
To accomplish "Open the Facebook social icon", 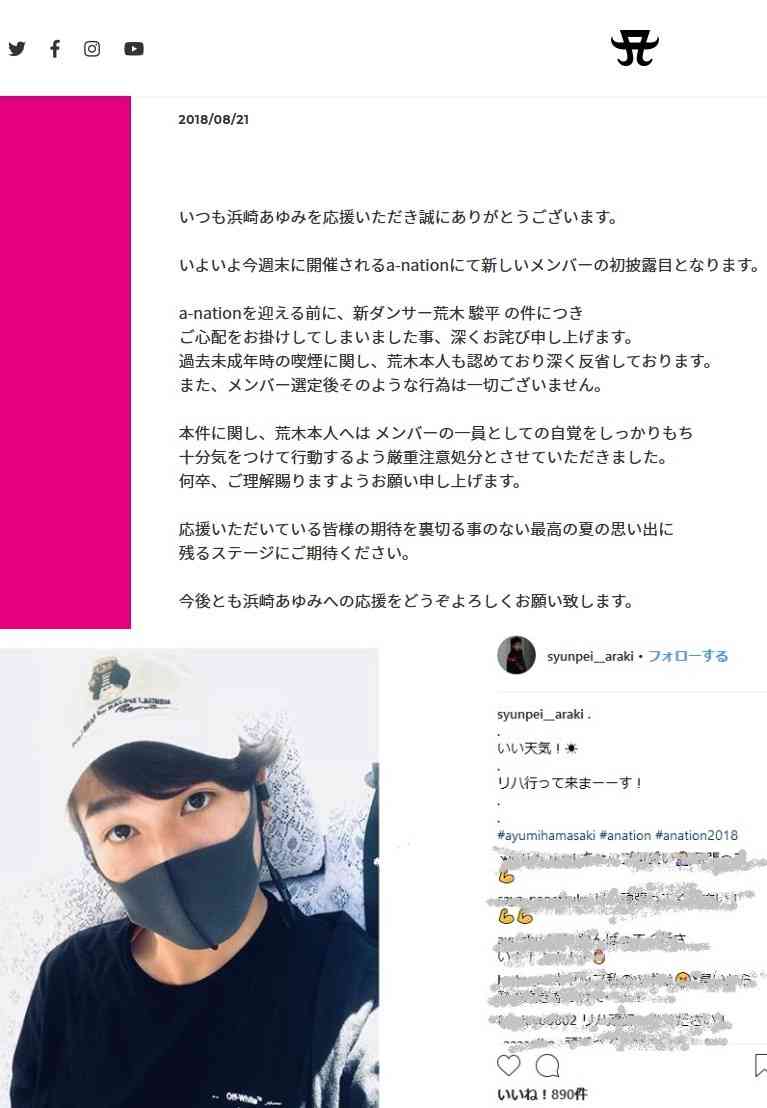I will tap(55, 49).
